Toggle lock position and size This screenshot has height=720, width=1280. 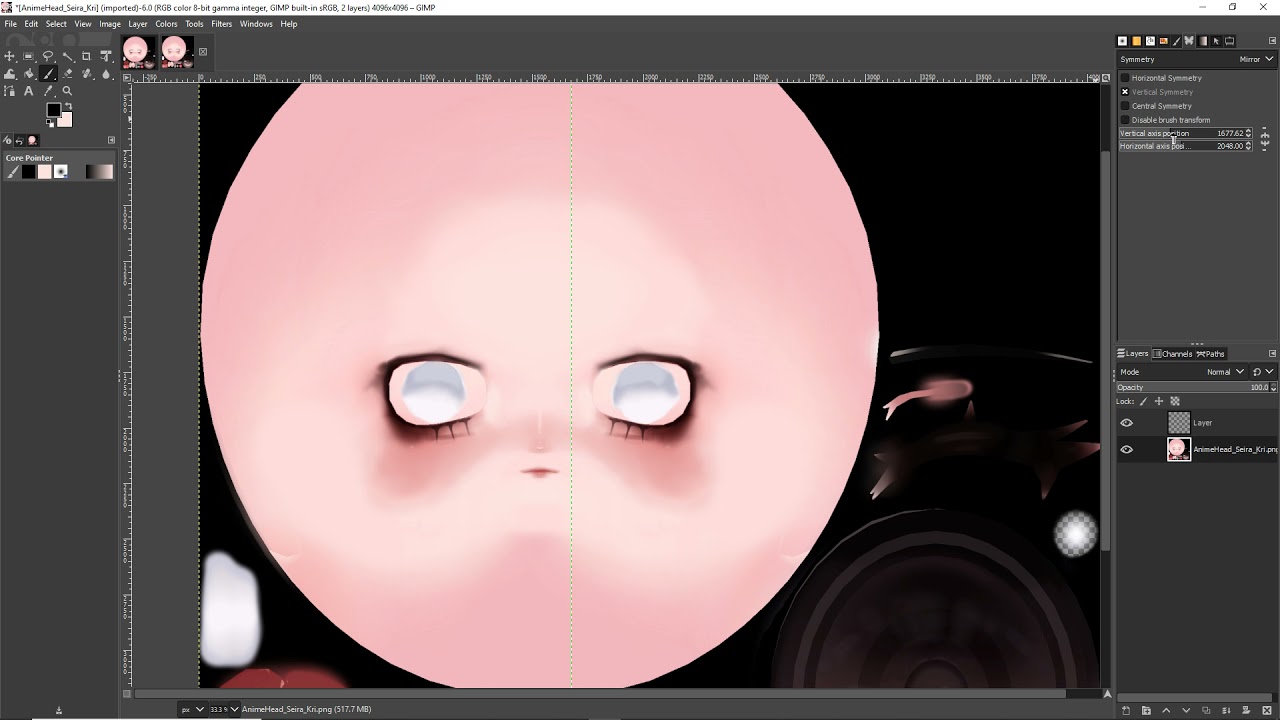tap(1159, 401)
